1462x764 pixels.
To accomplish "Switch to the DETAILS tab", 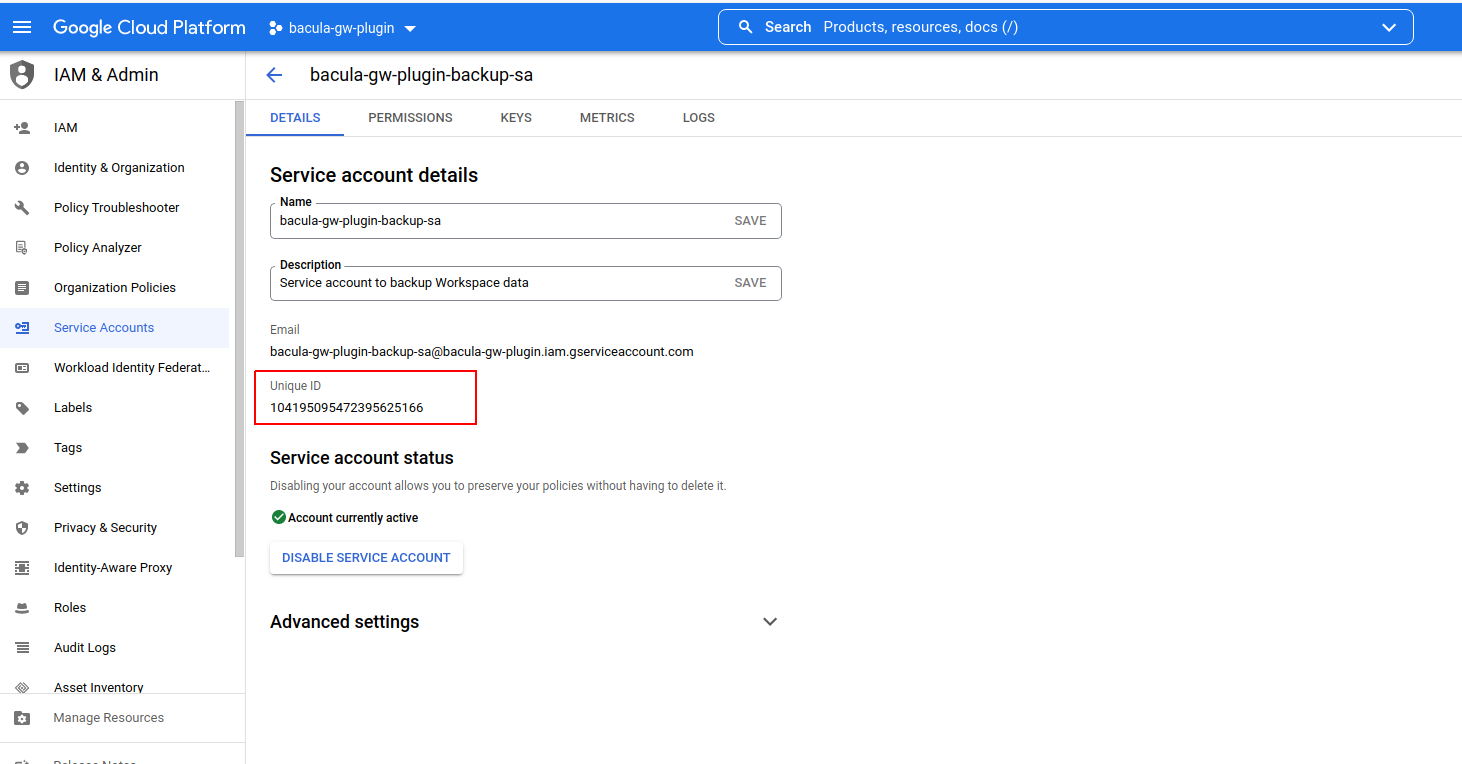I will coord(295,118).
